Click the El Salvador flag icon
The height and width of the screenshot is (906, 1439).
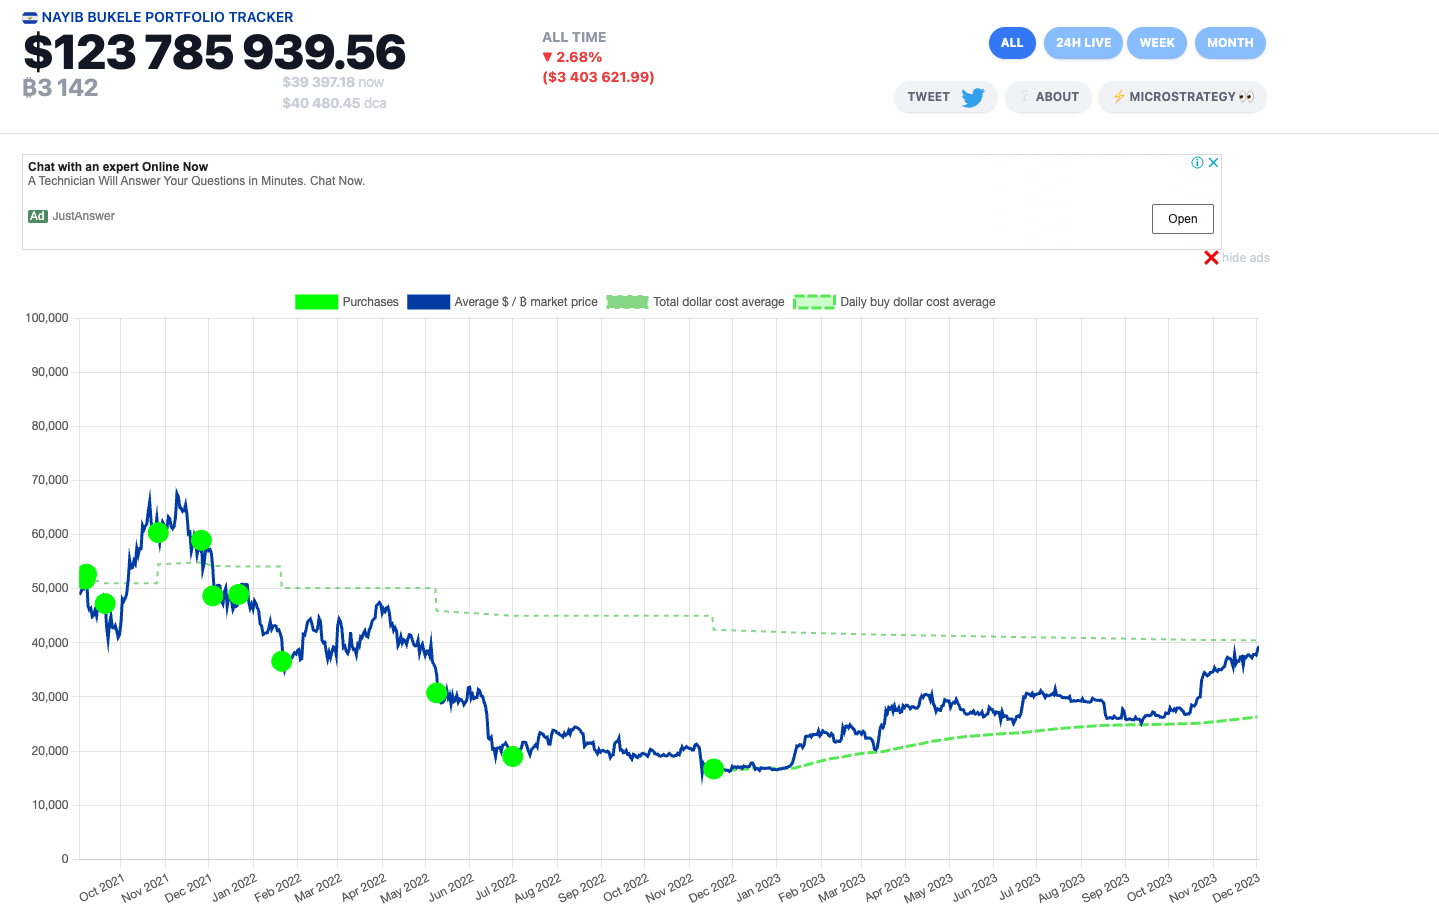30,18
